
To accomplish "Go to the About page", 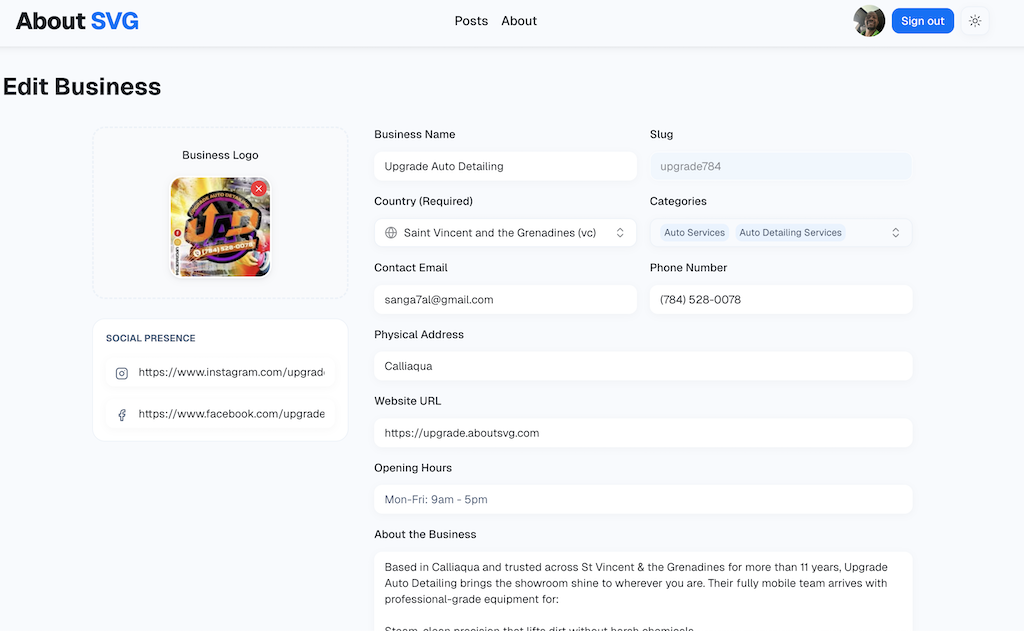I will coord(519,21).
